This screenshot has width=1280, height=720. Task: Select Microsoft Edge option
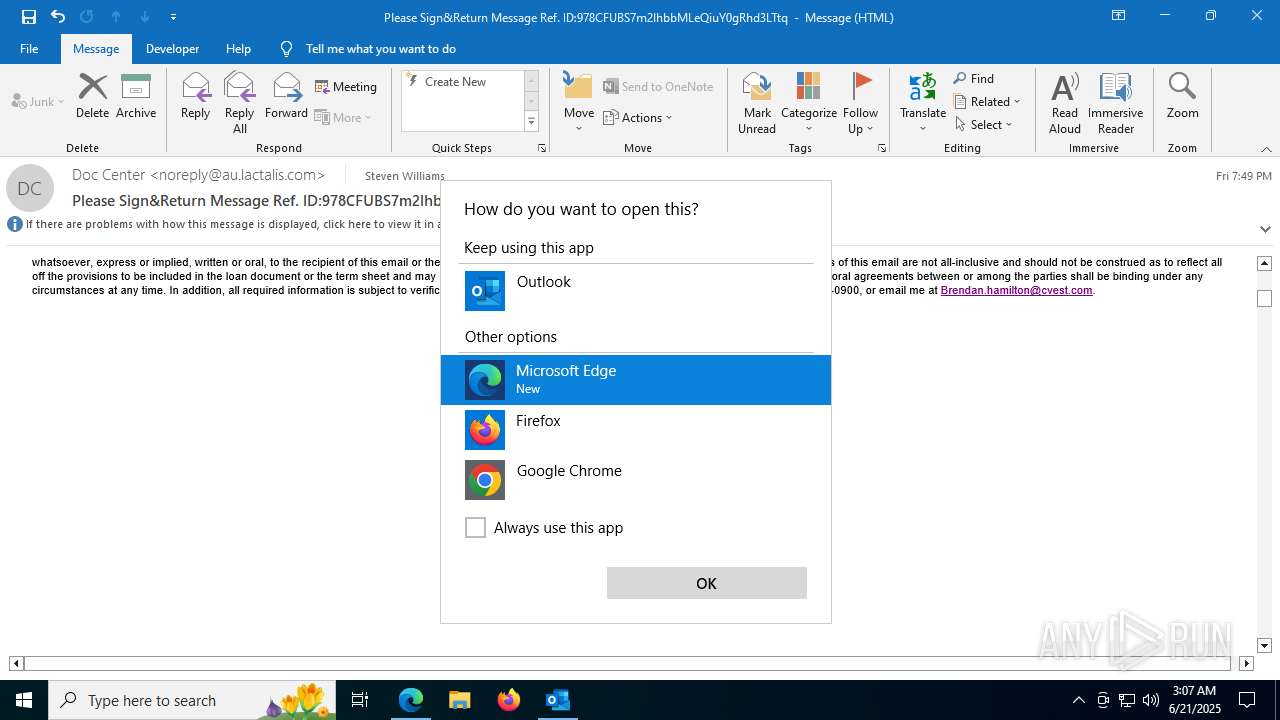636,380
